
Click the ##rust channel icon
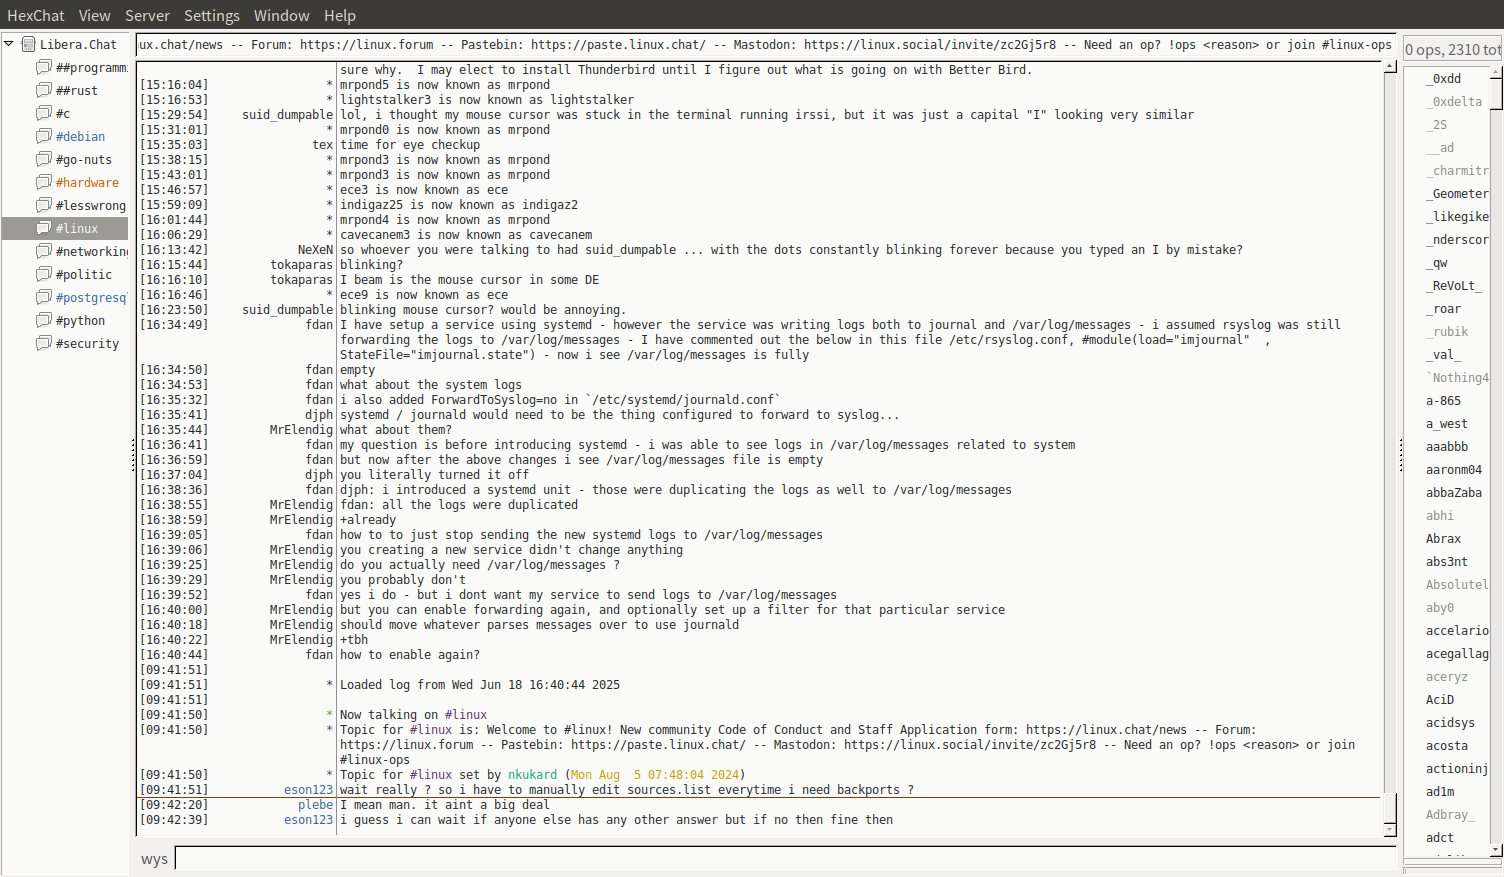[x=44, y=90]
